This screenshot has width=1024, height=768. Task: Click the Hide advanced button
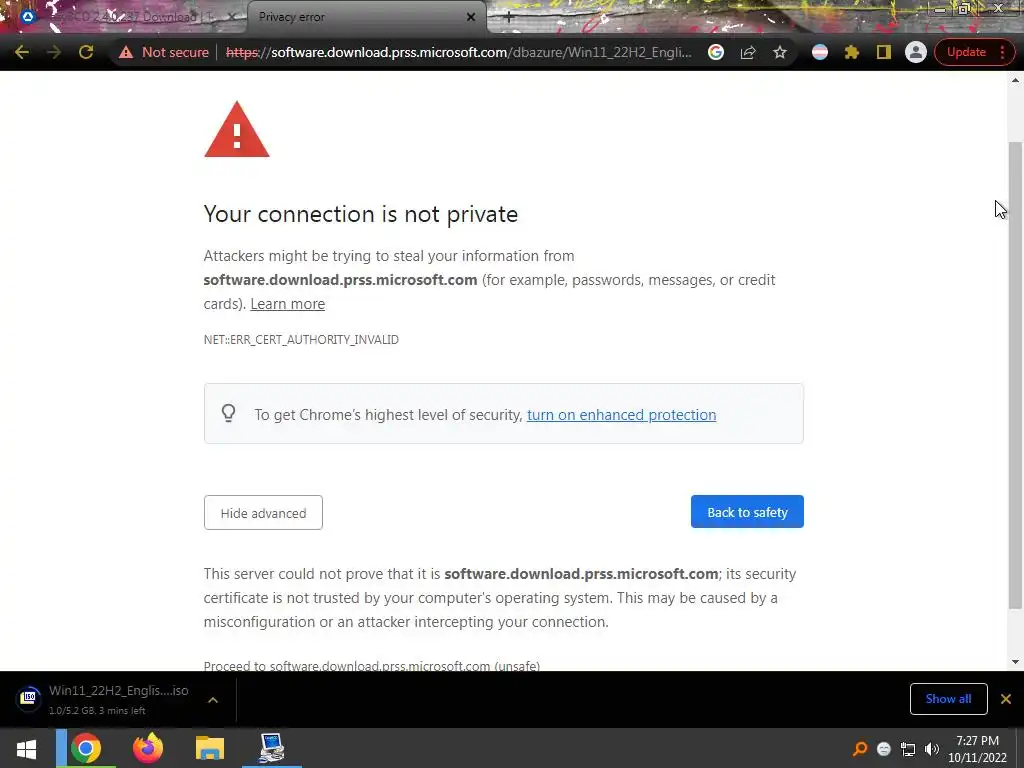263,513
